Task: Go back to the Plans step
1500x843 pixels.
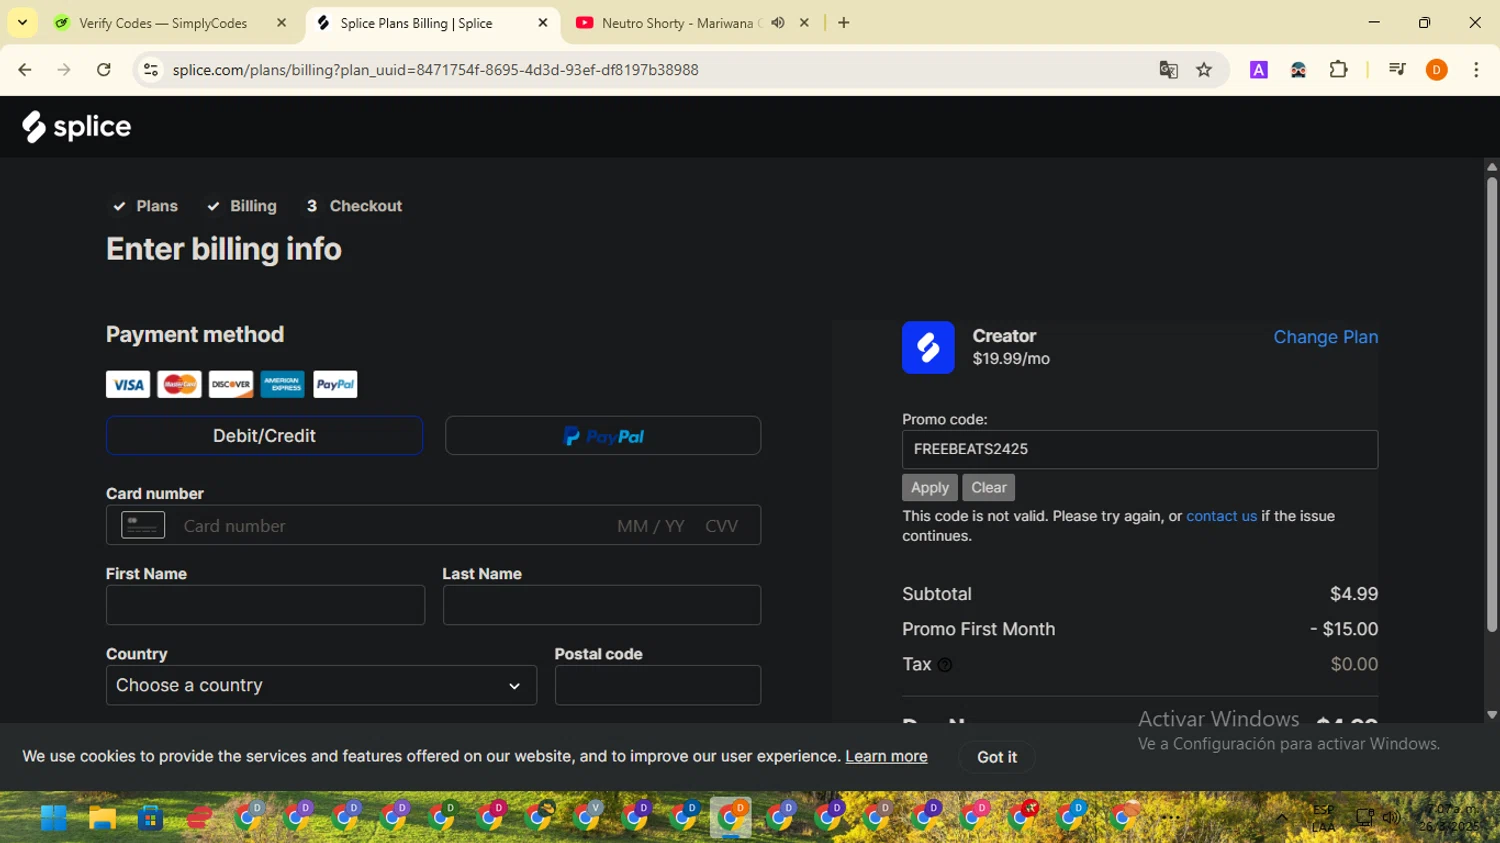Action: pyautogui.click(x=146, y=206)
